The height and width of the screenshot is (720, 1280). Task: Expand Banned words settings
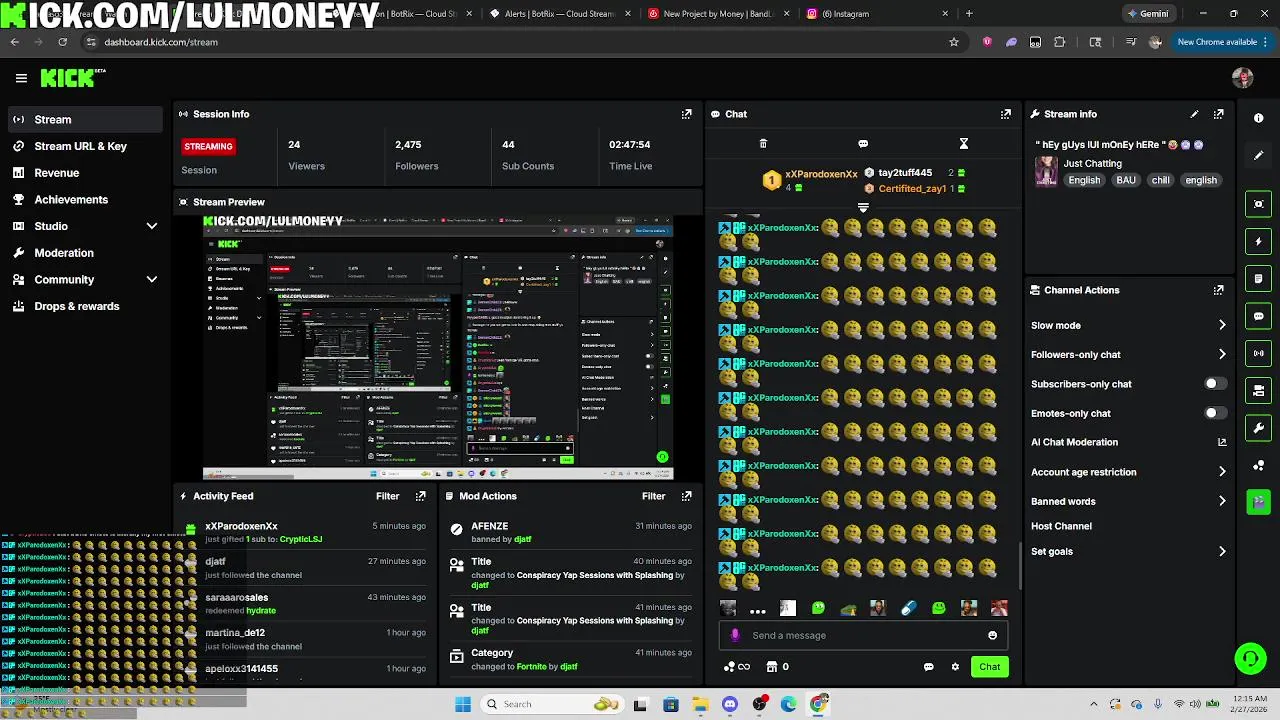[x=1221, y=501]
